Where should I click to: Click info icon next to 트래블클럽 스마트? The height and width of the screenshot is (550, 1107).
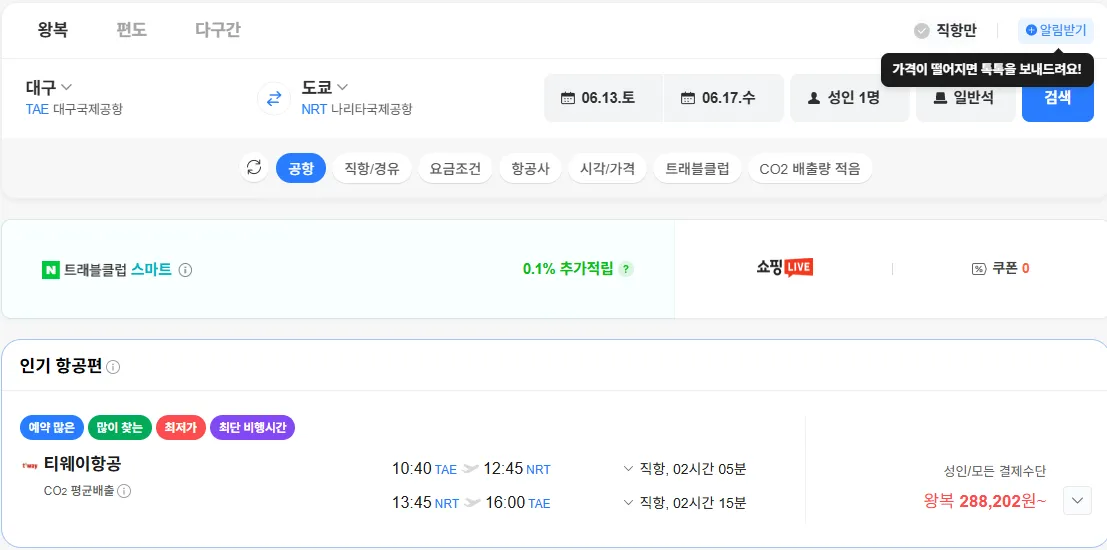click(185, 270)
